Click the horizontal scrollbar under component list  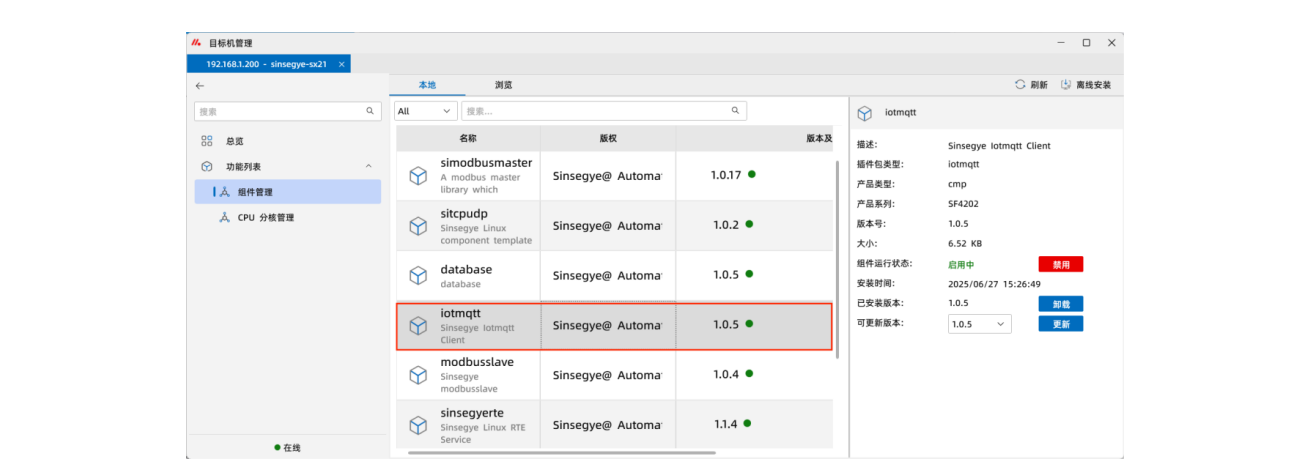tap(562, 453)
